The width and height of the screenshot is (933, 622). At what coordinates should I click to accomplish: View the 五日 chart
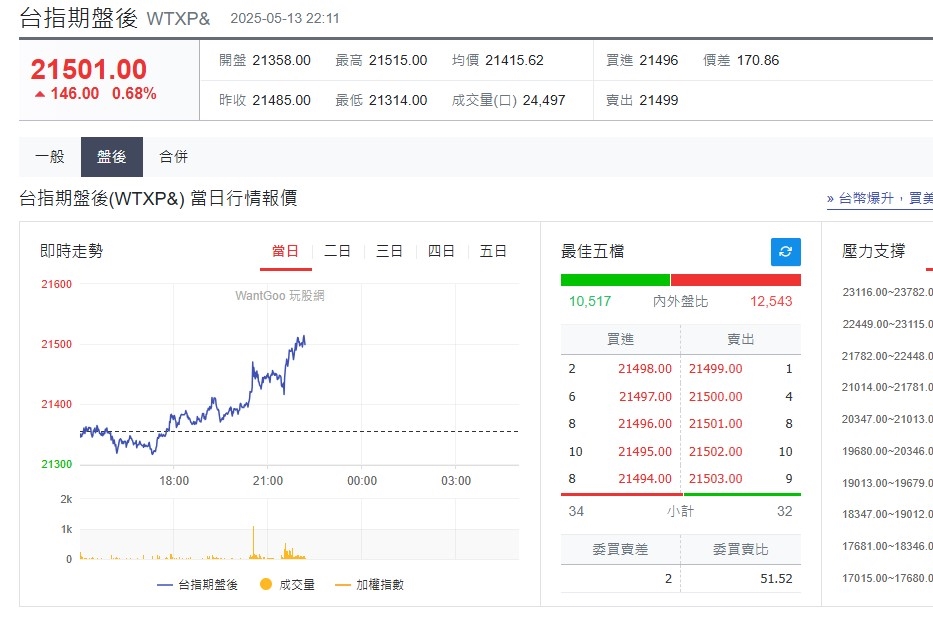click(x=493, y=251)
